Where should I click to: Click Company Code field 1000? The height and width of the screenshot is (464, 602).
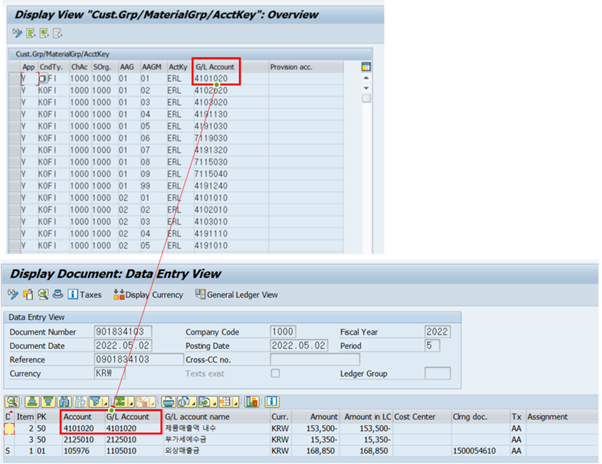pyautogui.click(x=283, y=332)
